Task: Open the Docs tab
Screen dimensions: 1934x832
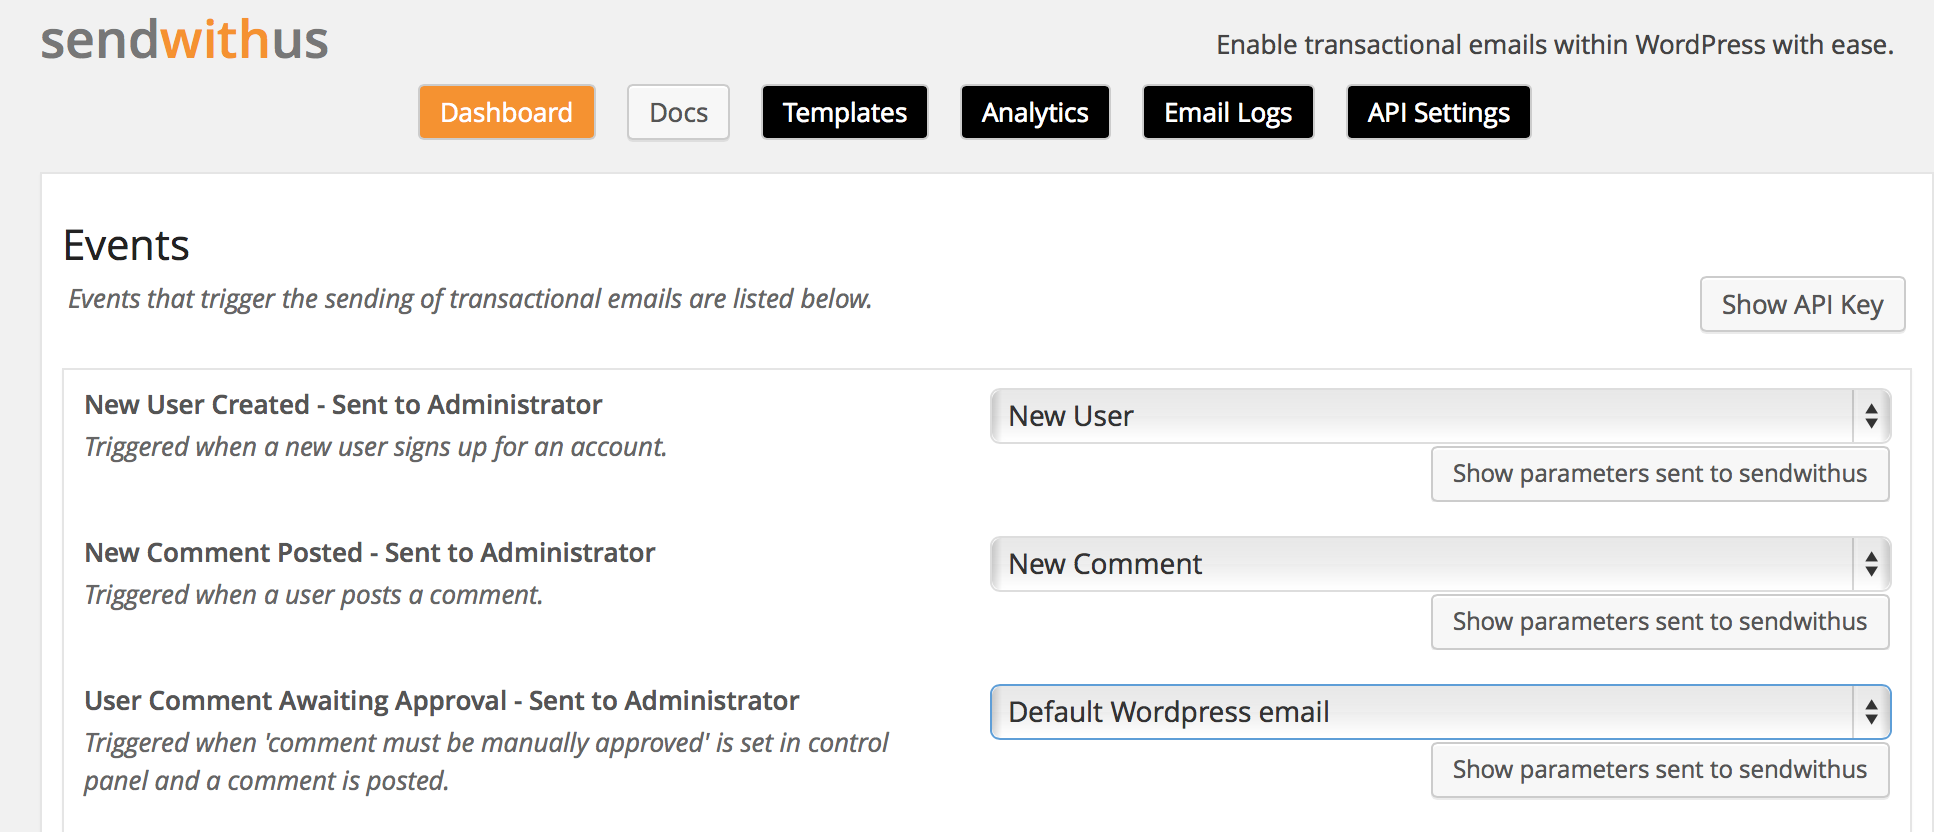Action: point(678,112)
